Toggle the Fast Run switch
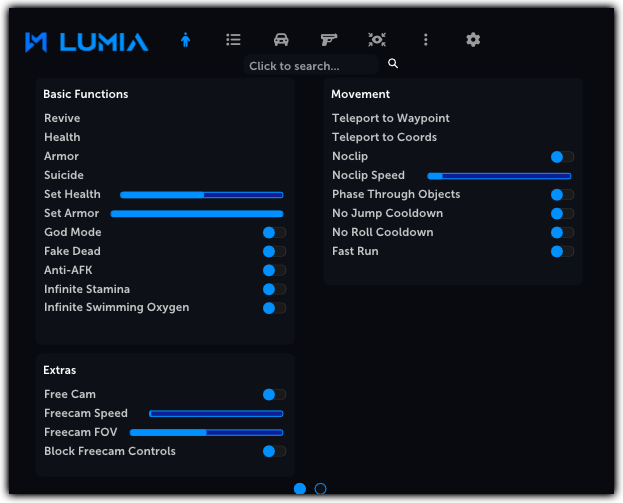The image size is (623, 503). (562, 252)
